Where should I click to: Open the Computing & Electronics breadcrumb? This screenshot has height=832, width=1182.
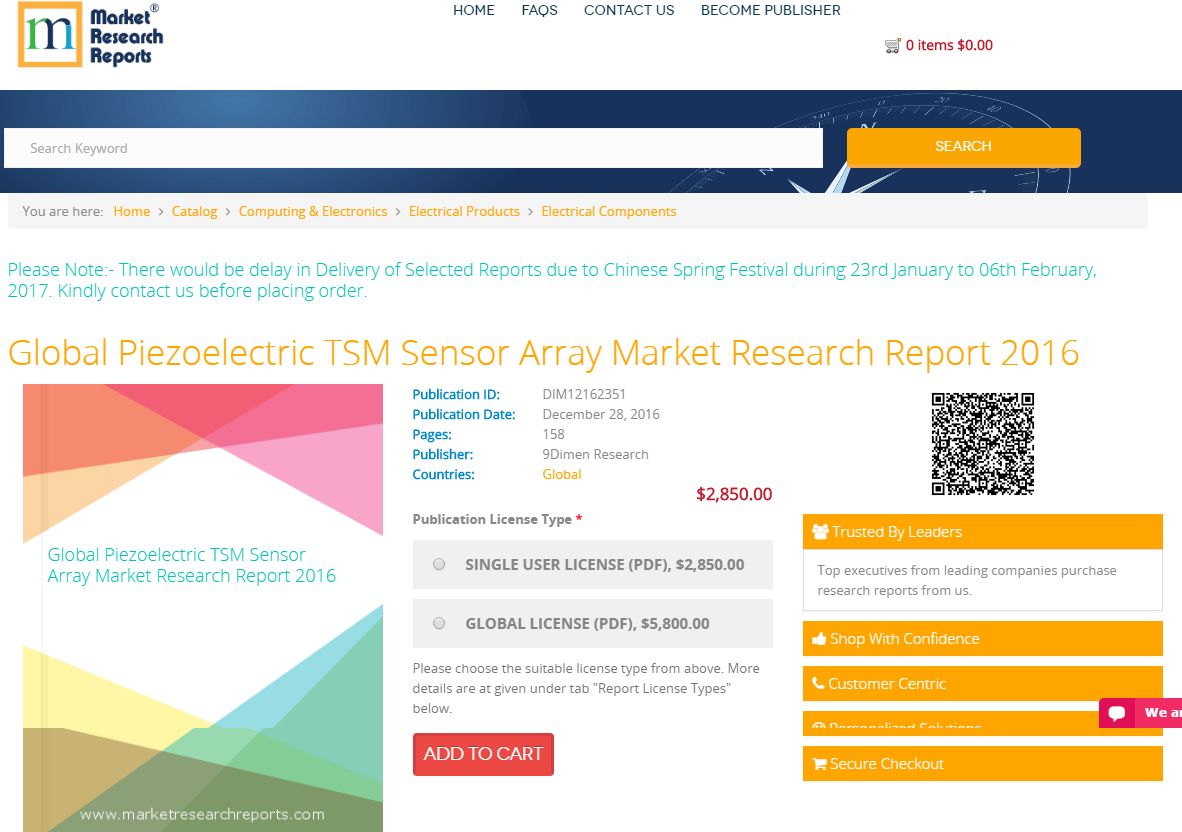click(x=313, y=212)
